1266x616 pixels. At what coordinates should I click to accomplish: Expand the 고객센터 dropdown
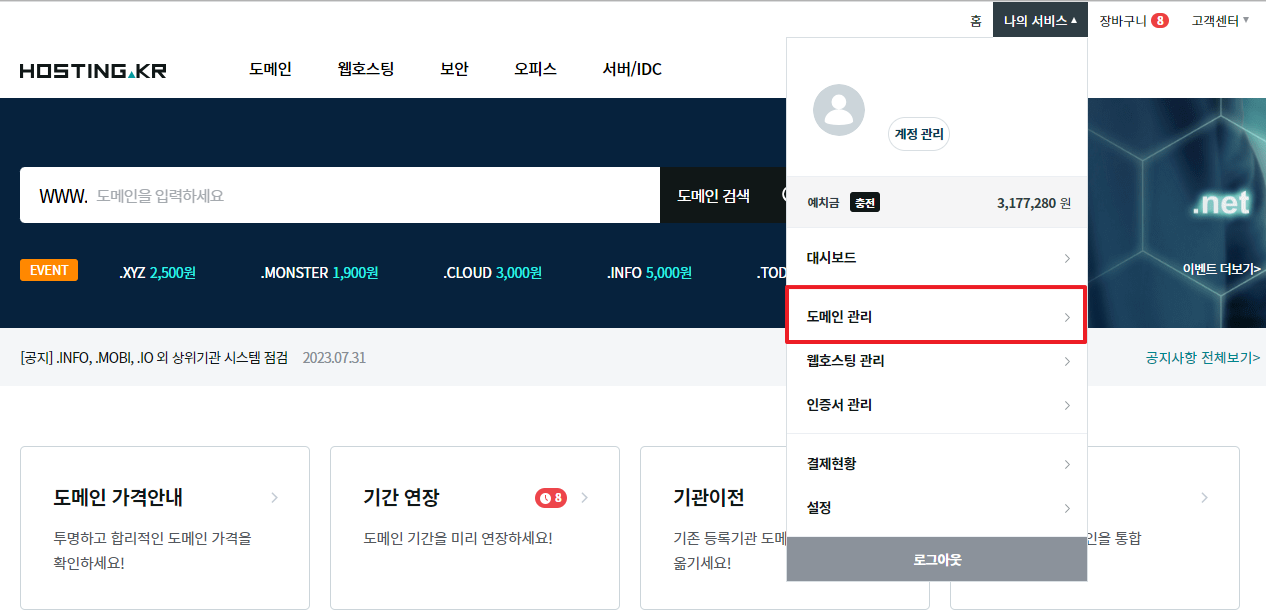[1220, 20]
